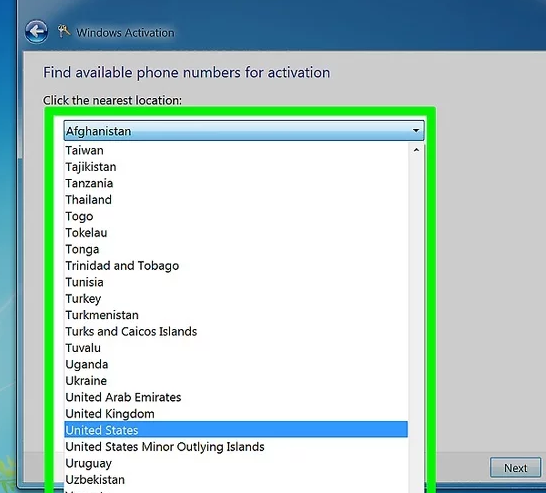Viewport: 546px width, 493px height.
Task: Select Taiwan from the location list
Action: [x=236, y=150]
